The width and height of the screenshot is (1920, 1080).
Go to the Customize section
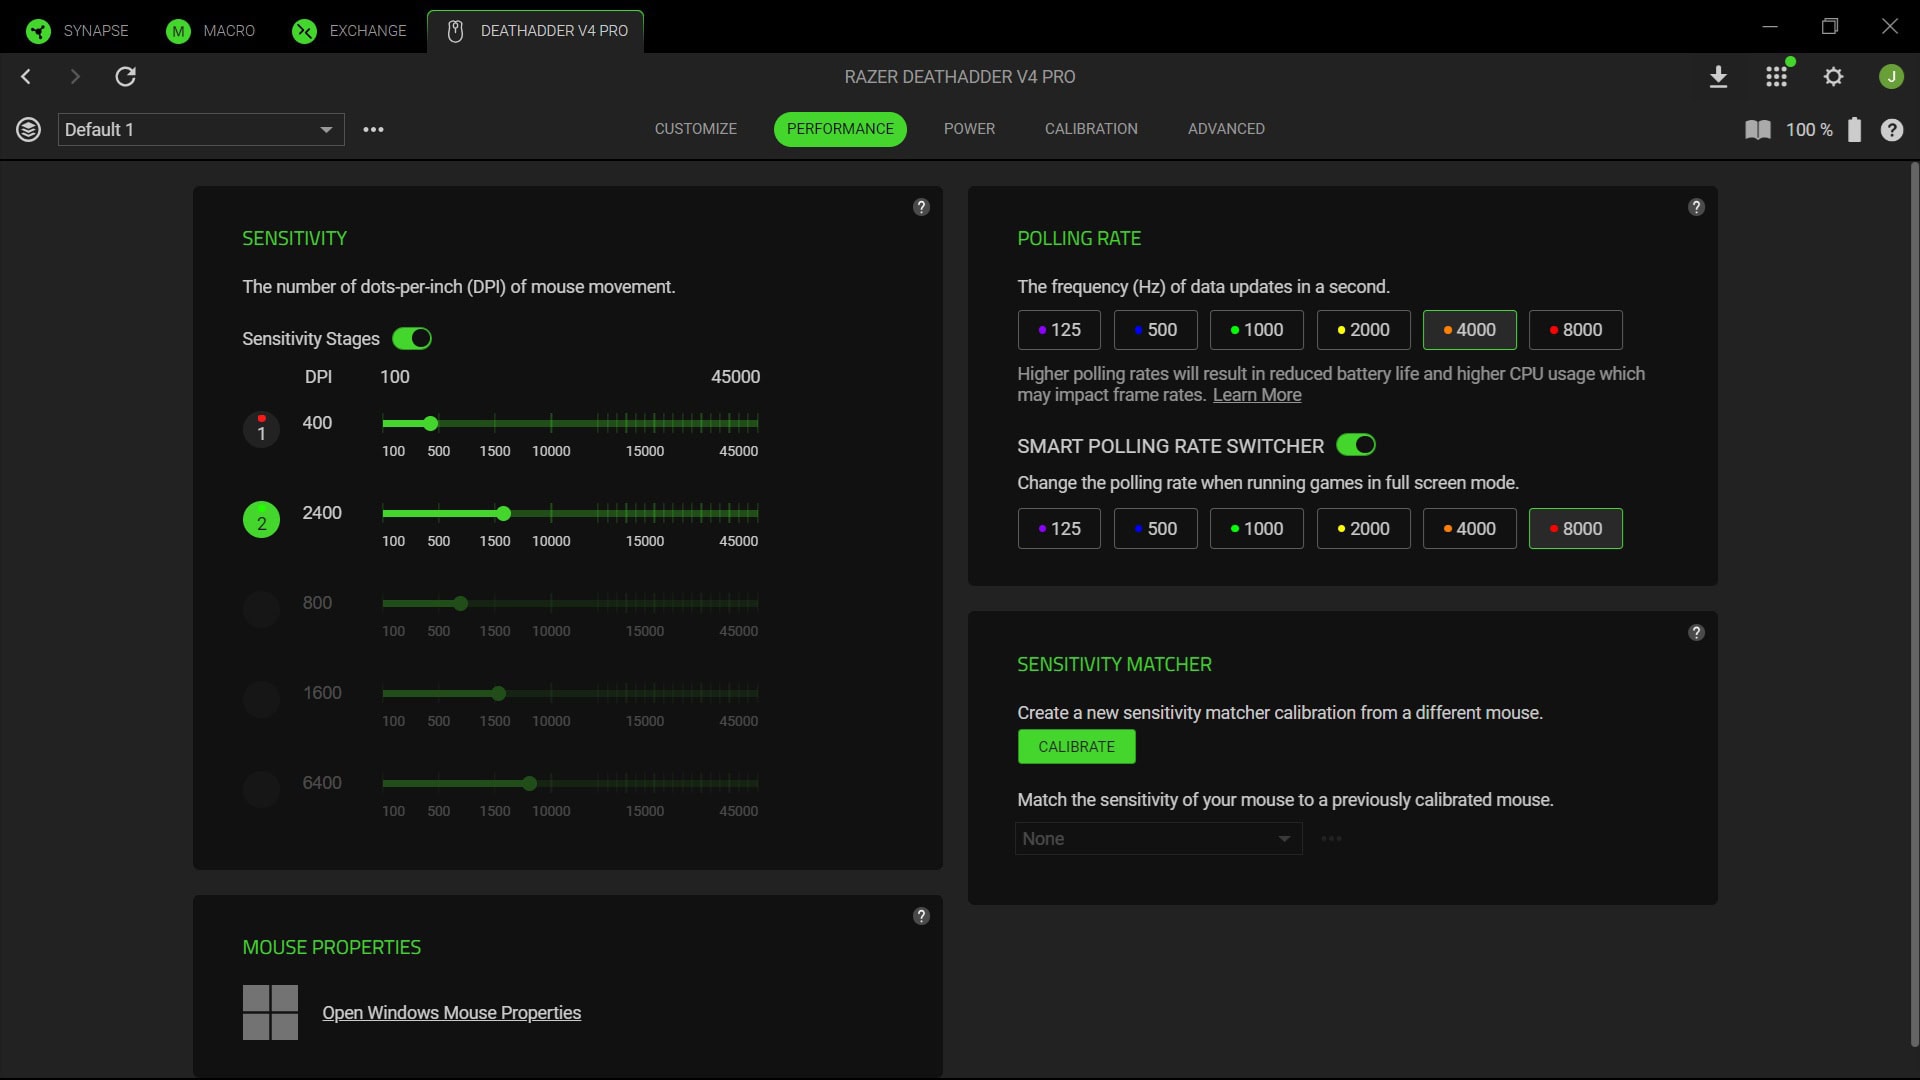pyautogui.click(x=696, y=129)
